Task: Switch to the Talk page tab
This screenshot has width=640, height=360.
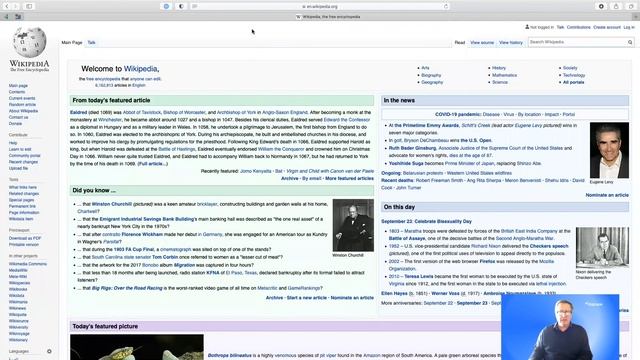Action: [91, 42]
